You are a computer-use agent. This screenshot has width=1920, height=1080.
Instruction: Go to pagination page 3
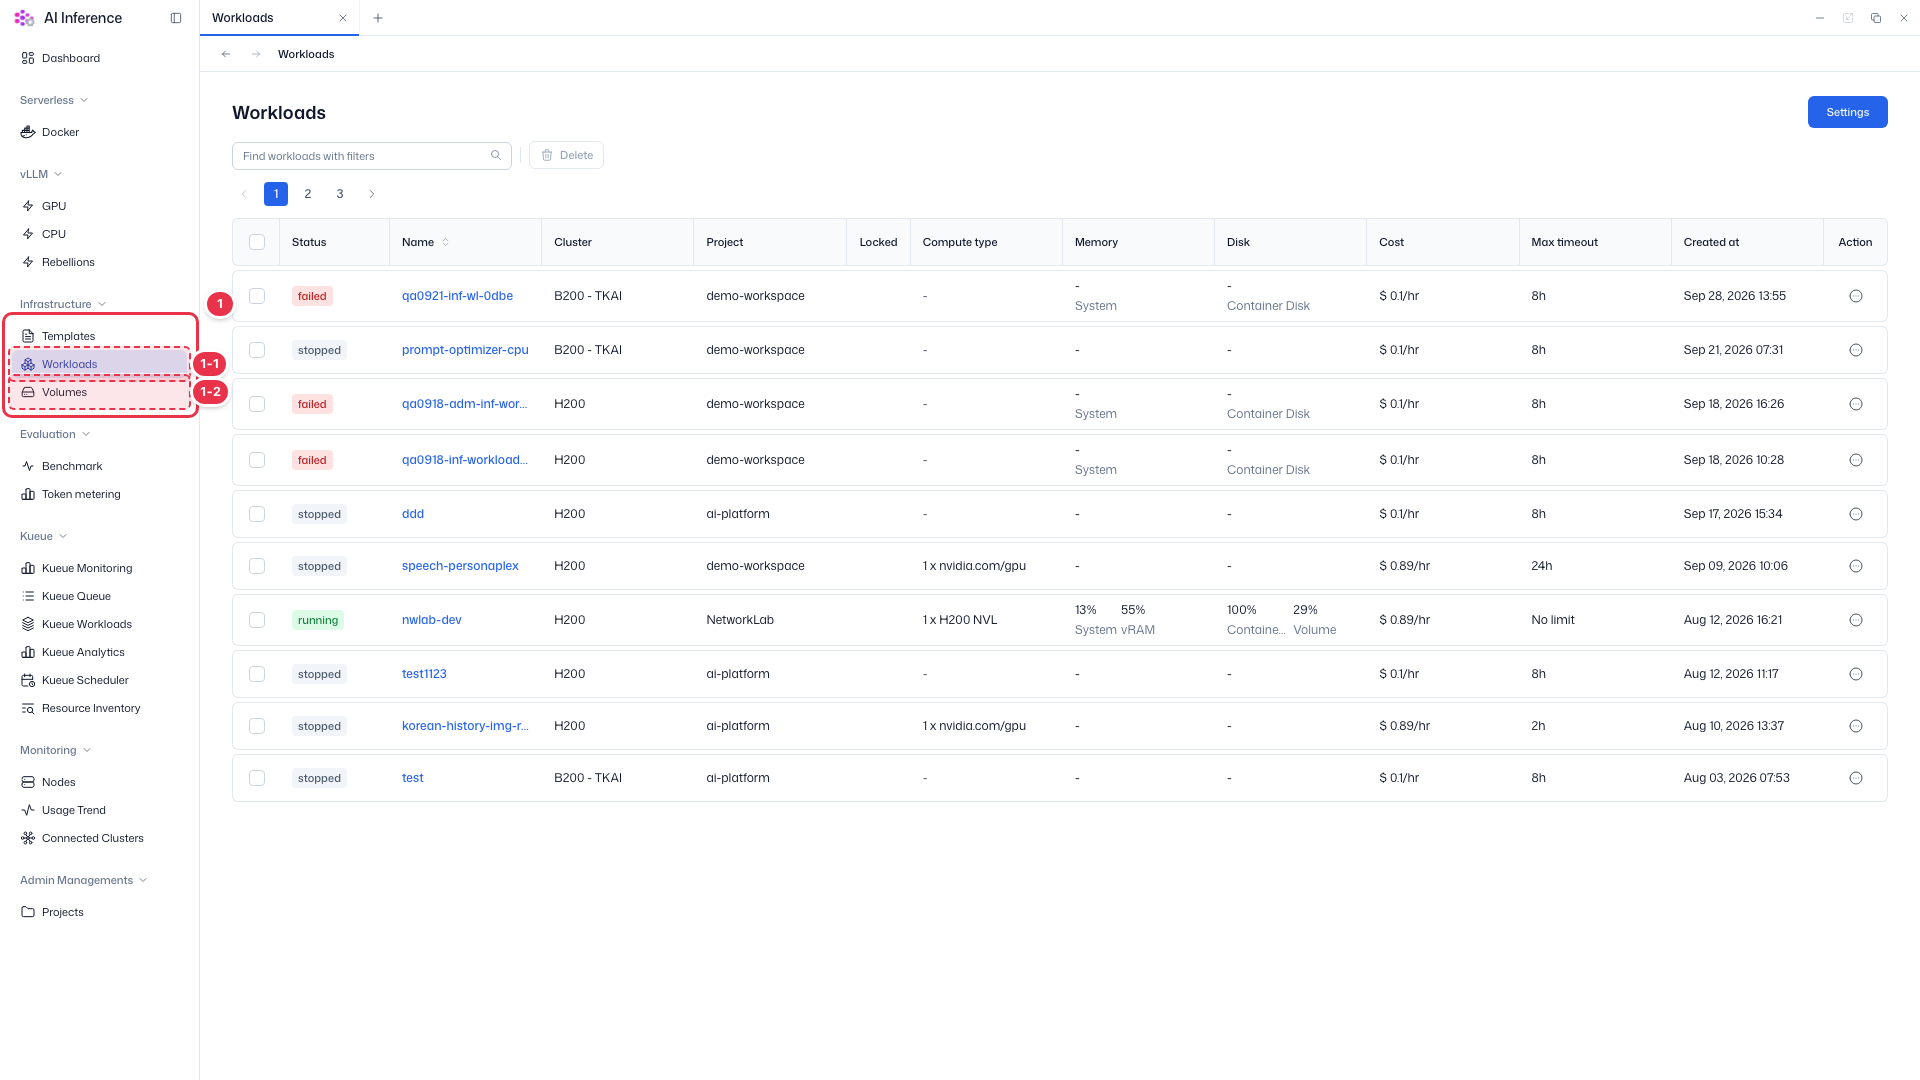click(x=340, y=194)
